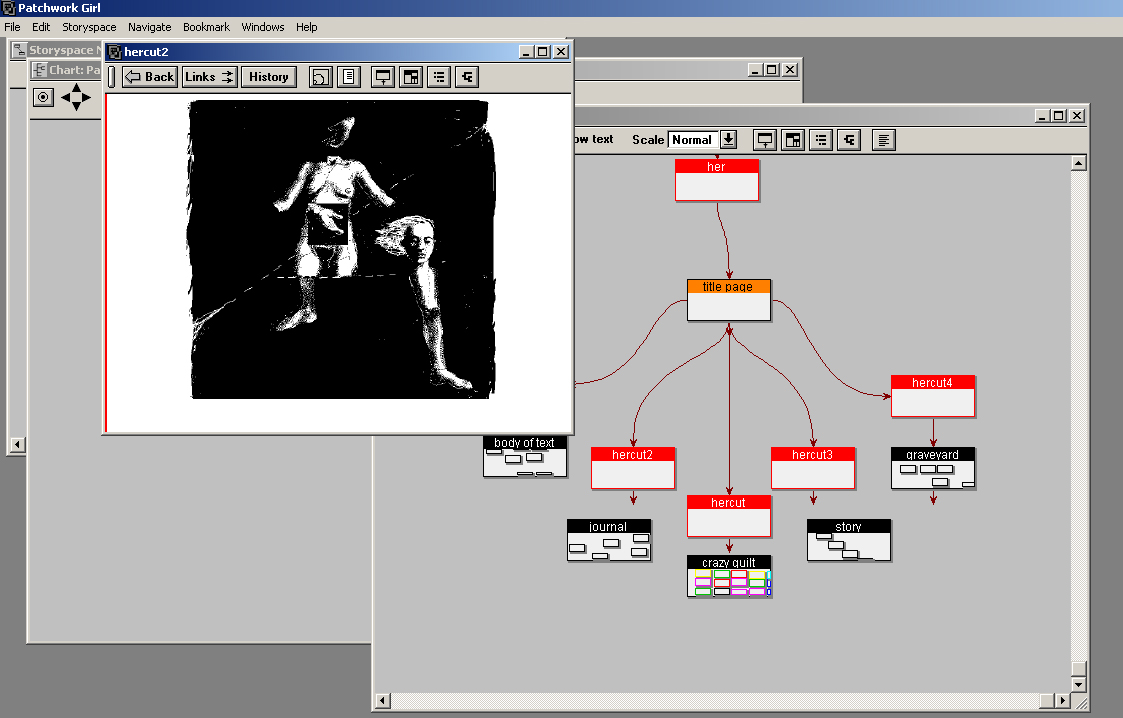Click the map window scroll down arrow
Image resolution: width=1123 pixels, height=718 pixels.
[1079, 684]
